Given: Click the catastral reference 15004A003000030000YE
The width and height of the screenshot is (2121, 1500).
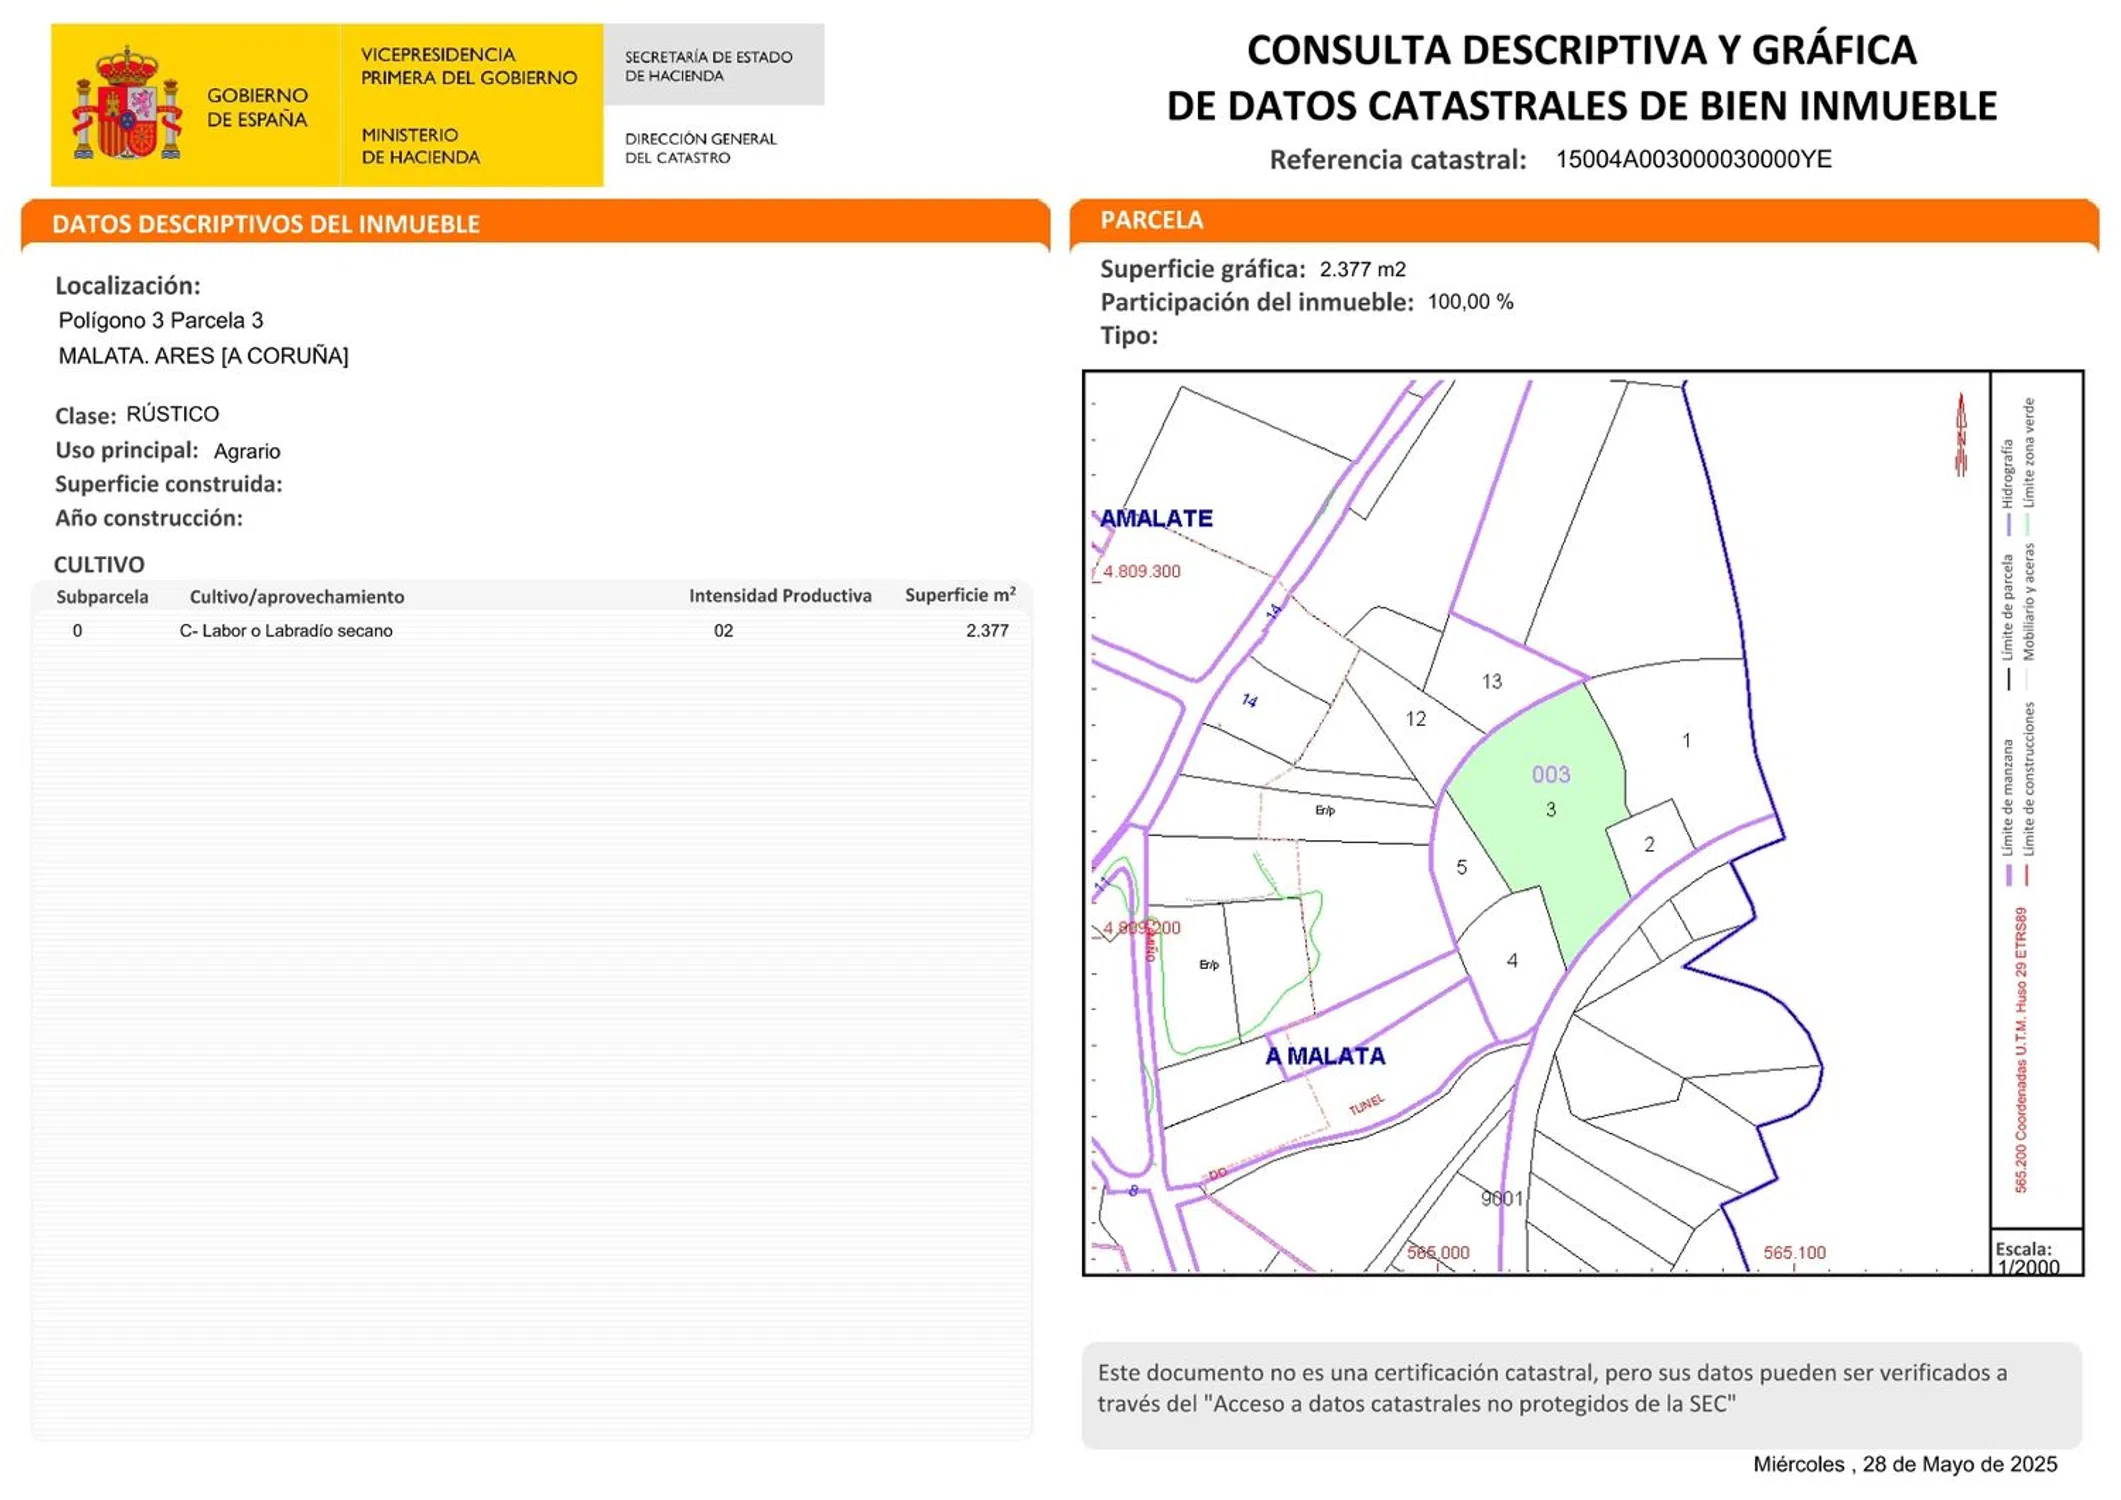Looking at the screenshot, I should point(1692,159).
